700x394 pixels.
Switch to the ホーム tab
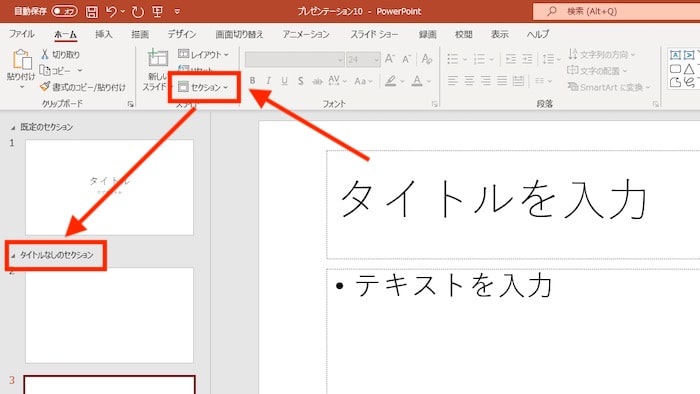click(65, 34)
